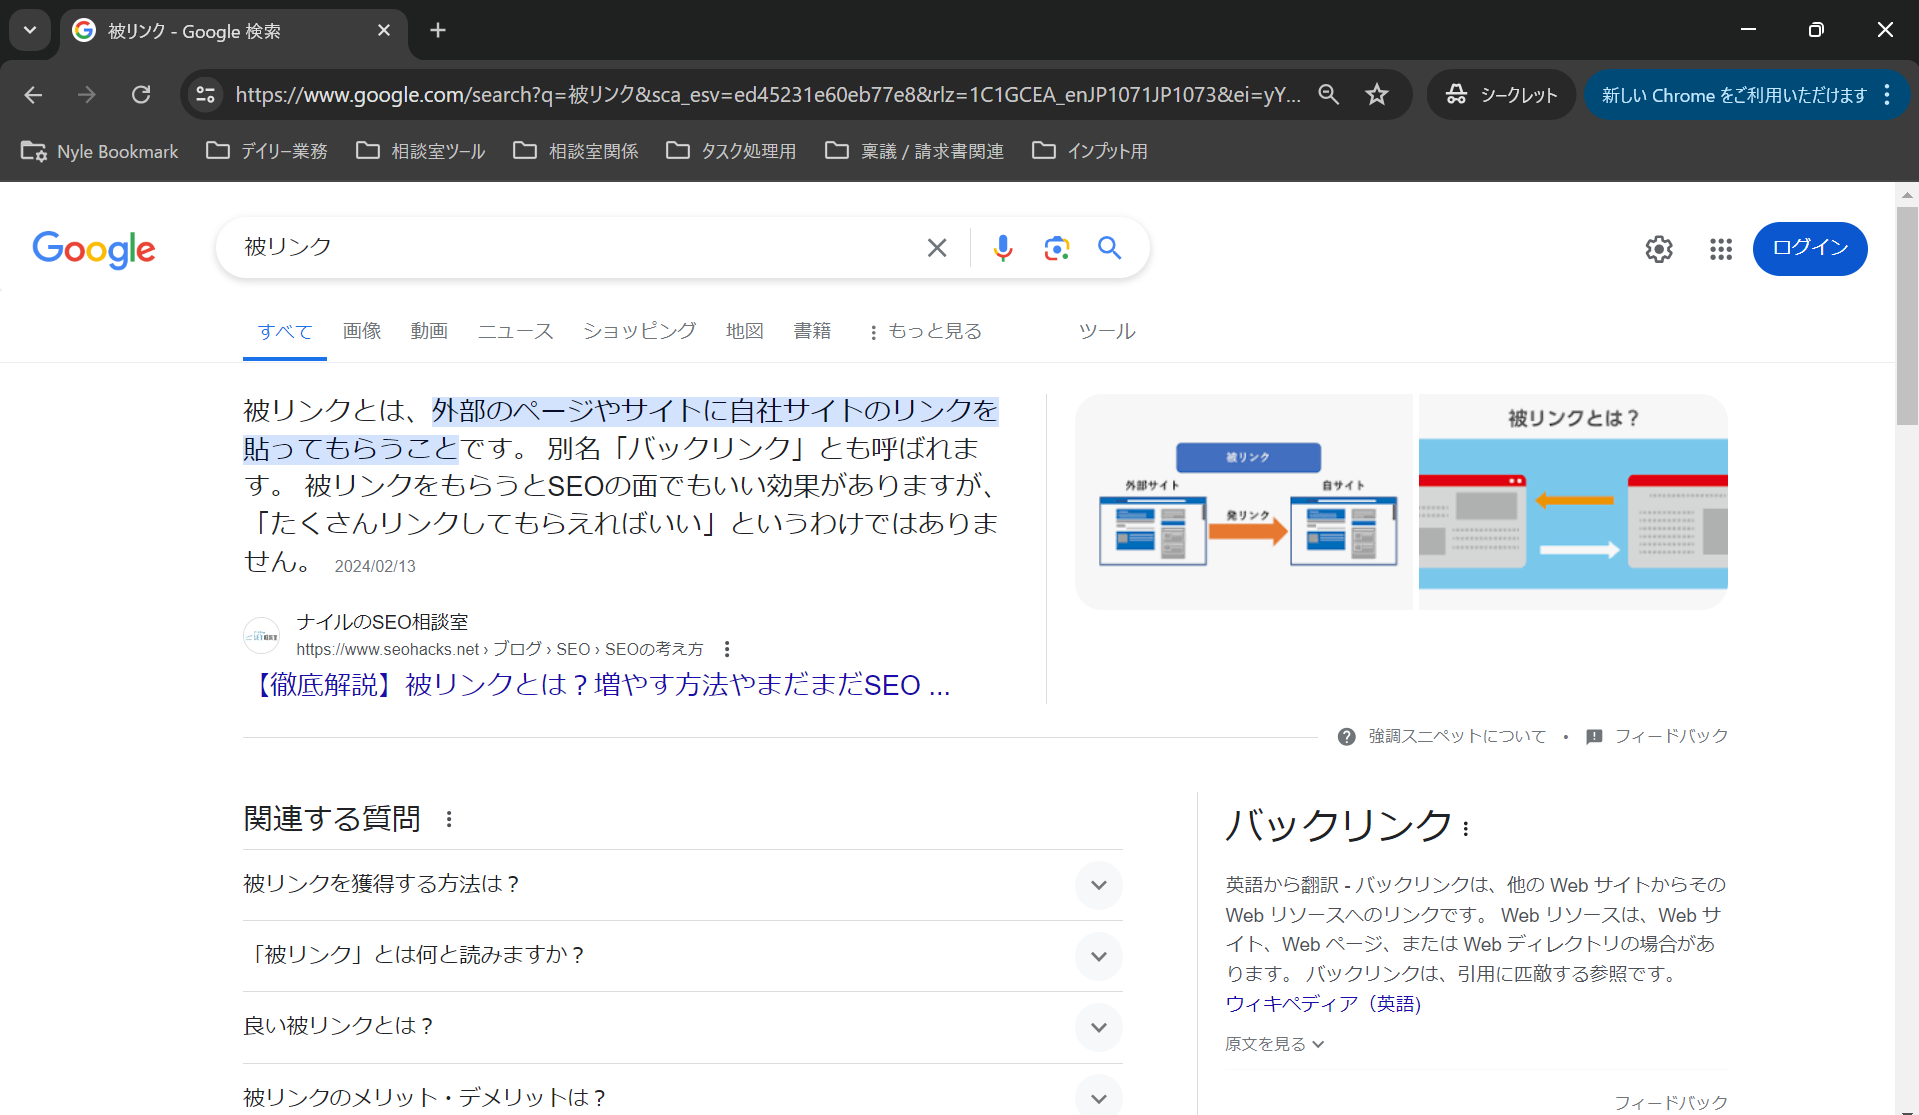This screenshot has height=1115, width=1919.
Task: Open もっと見る menu
Action: click(926, 331)
